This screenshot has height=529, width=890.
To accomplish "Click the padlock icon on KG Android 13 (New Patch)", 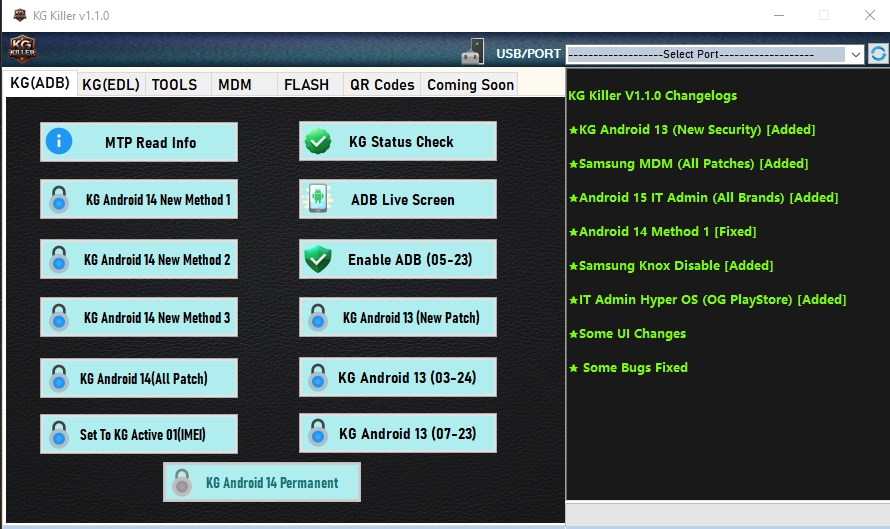I will (x=318, y=317).
